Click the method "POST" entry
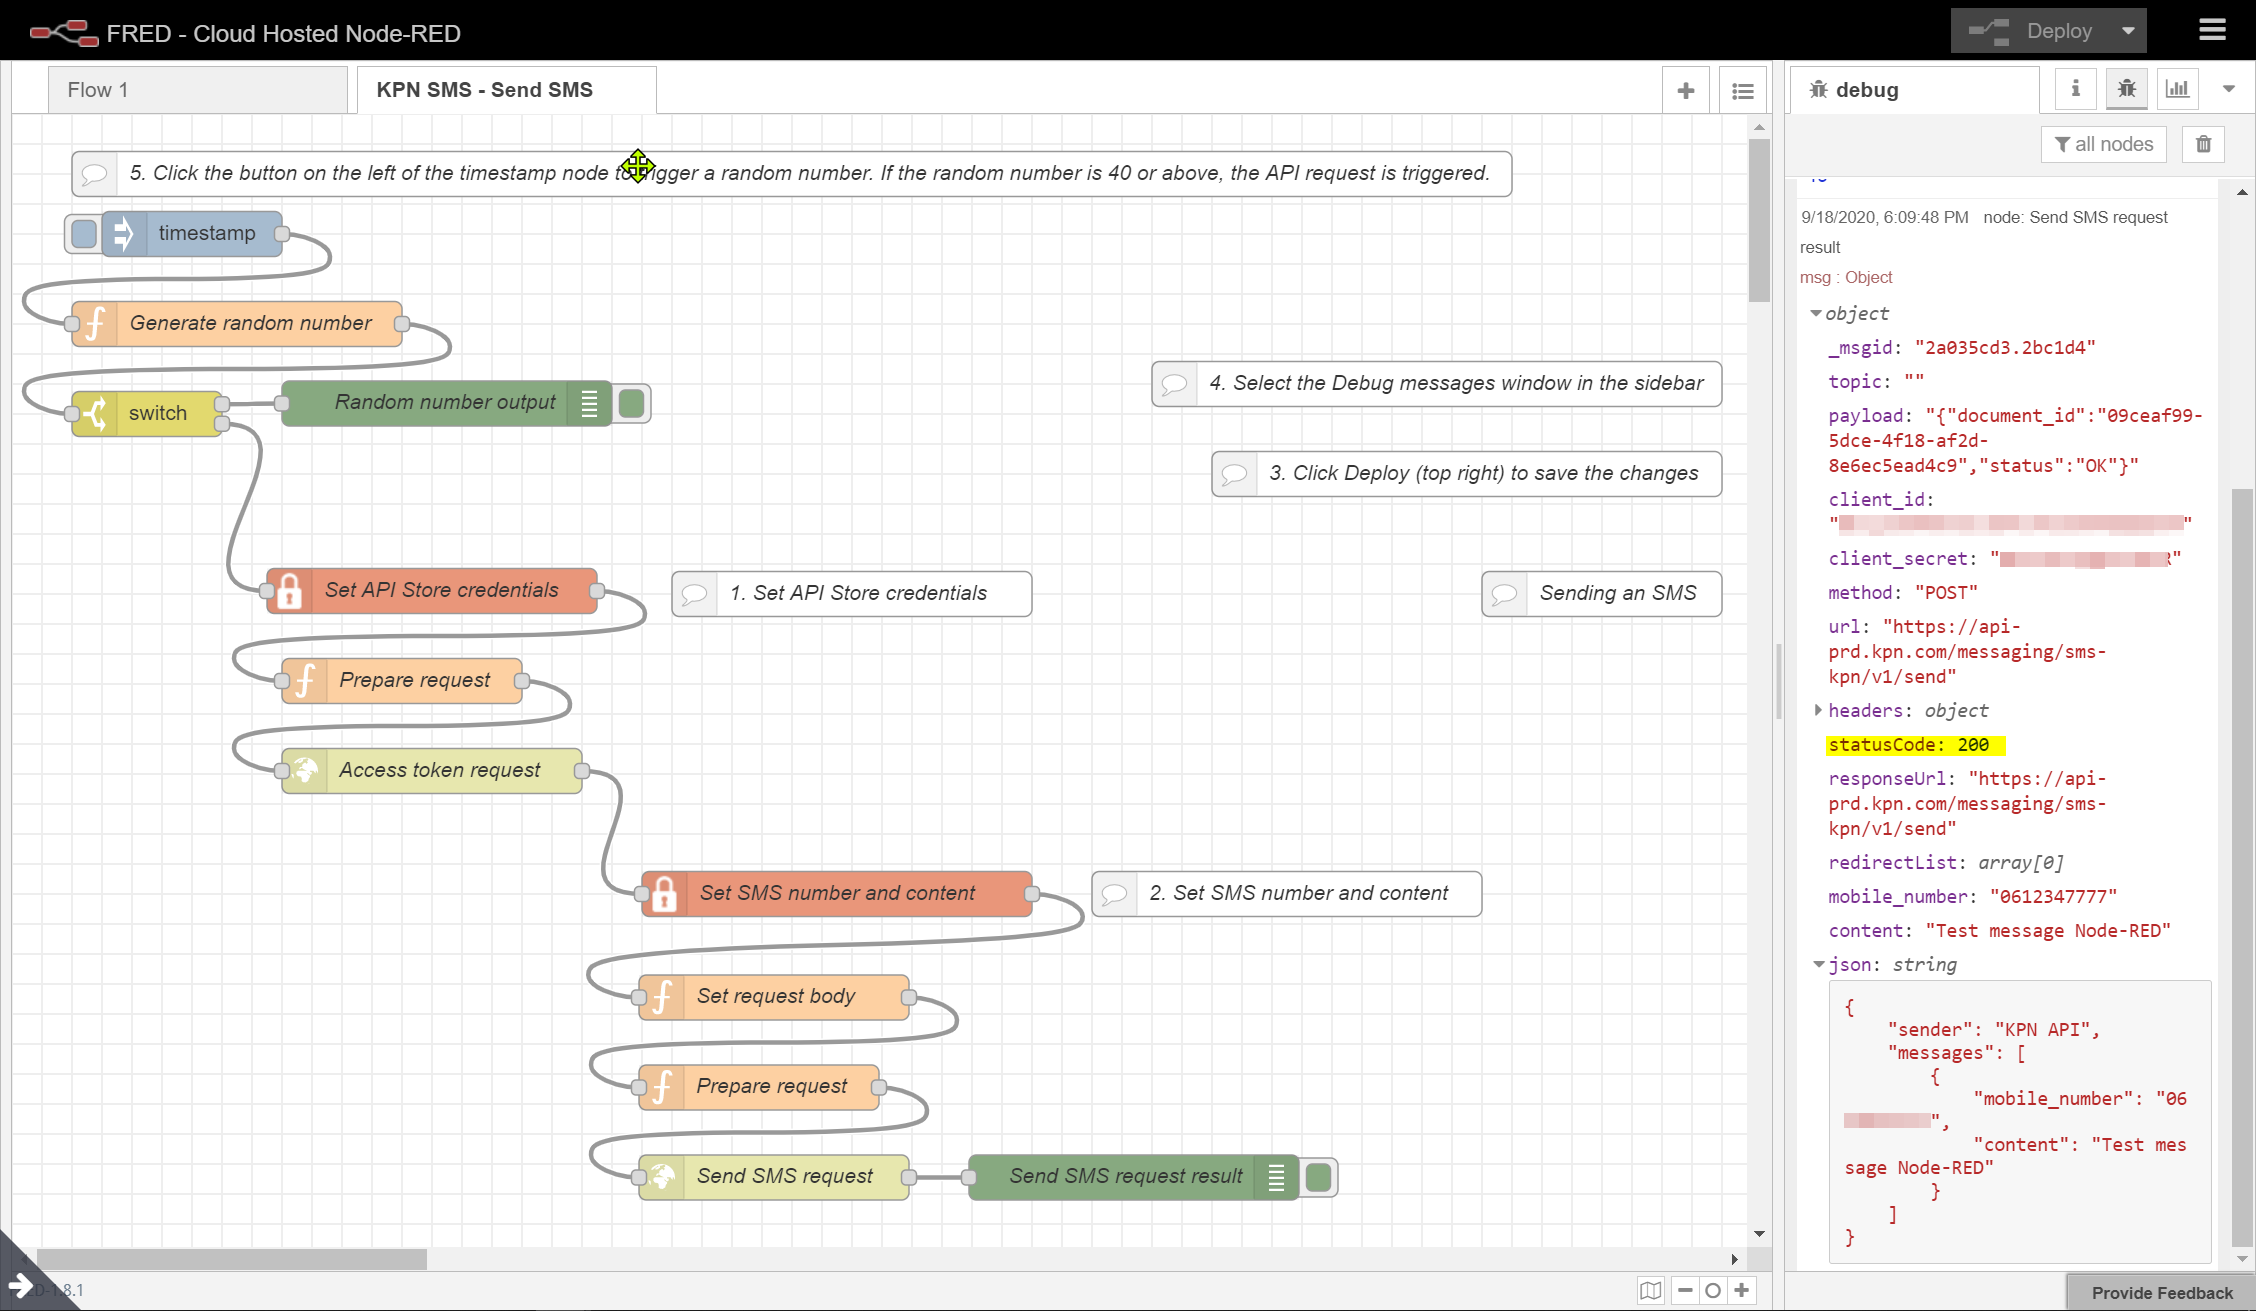Screen dimensions: 2256x1311 point(1903,593)
